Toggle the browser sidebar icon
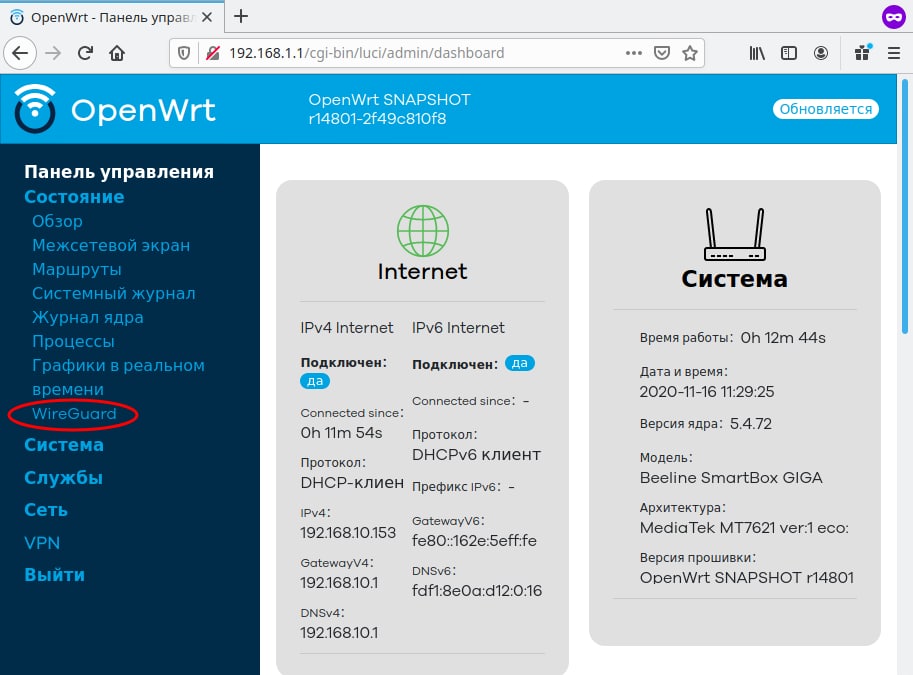This screenshot has width=913, height=675. 789,53
